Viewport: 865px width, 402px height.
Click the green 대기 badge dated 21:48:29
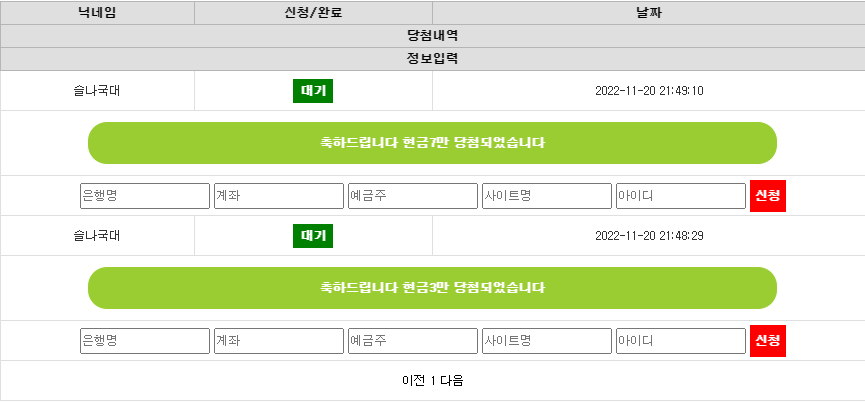[x=313, y=236]
